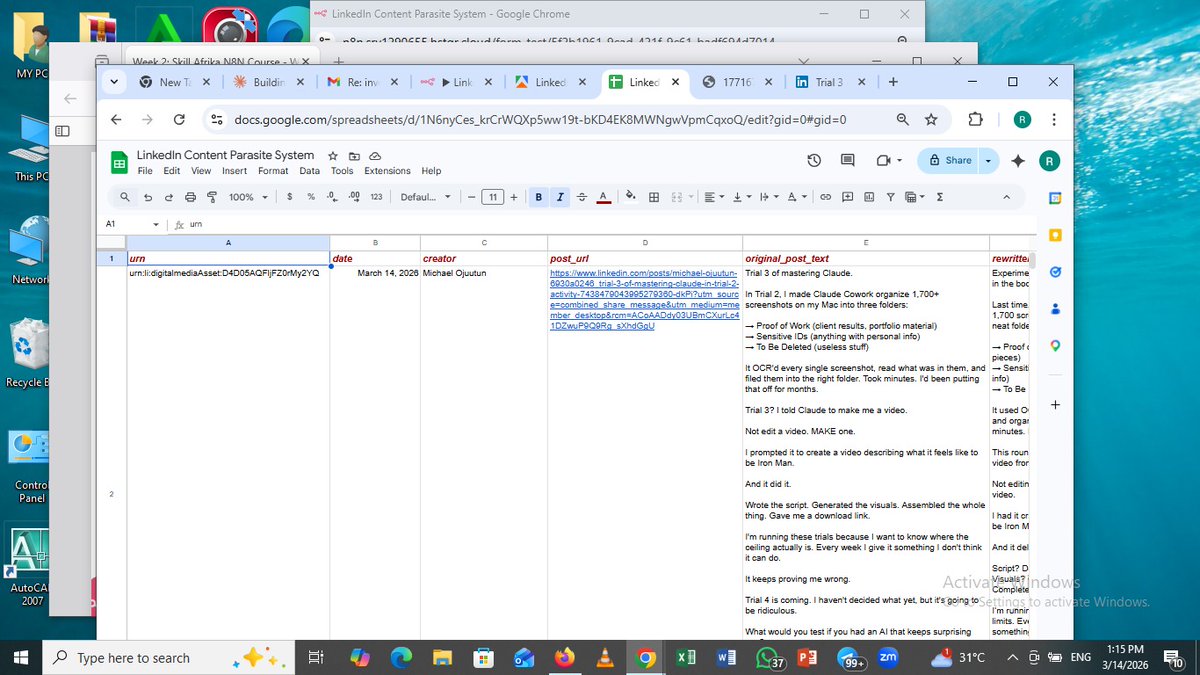Reload the Chrome page
The width and height of the screenshot is (1200, 675).
[179, 120]
